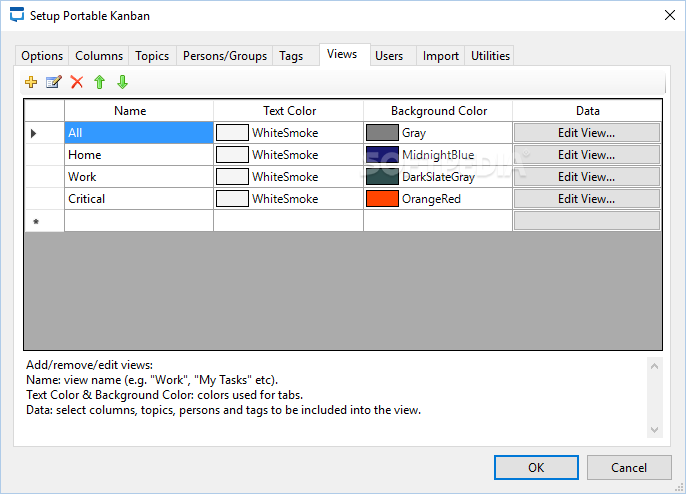Screen dimensions: 686x494
Task: Open the Options tab
Action: (42, 56)
